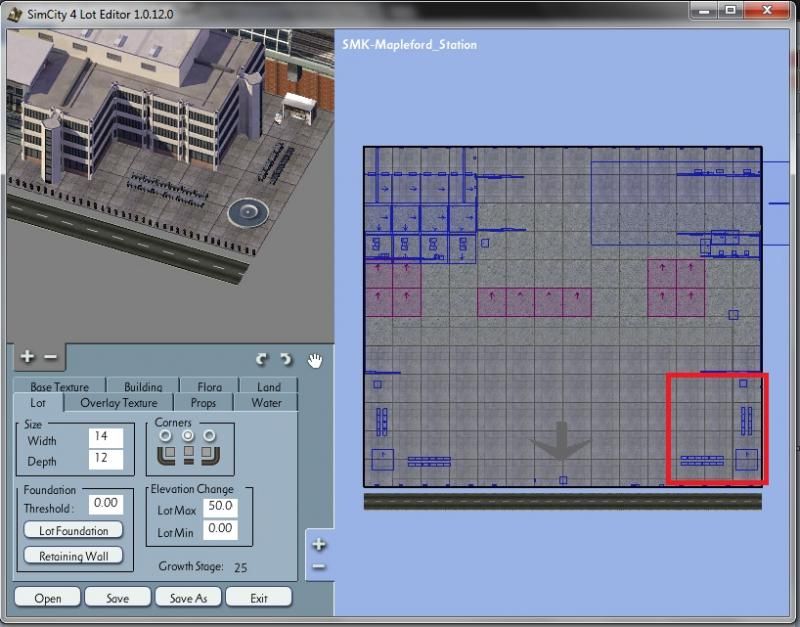Switch to the Props tab
Viewport: 800px width, 627px height.
[x=203, y=403]
